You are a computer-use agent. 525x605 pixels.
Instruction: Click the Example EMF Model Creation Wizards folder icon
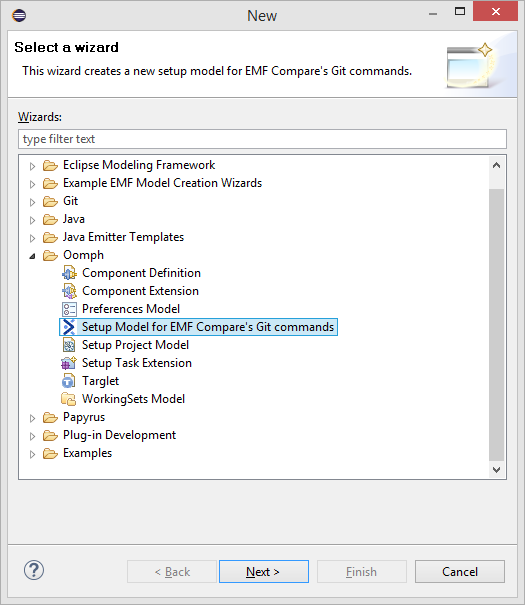(x=50, y=183)
